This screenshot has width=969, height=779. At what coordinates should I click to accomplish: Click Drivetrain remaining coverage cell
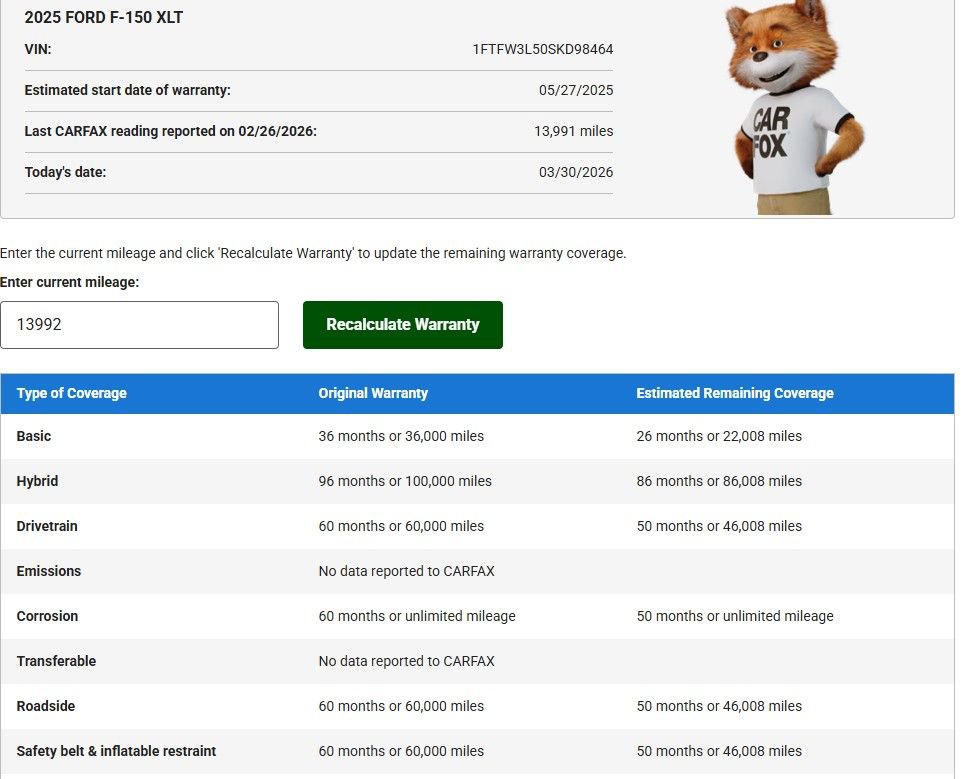click(x=719, y=526)
